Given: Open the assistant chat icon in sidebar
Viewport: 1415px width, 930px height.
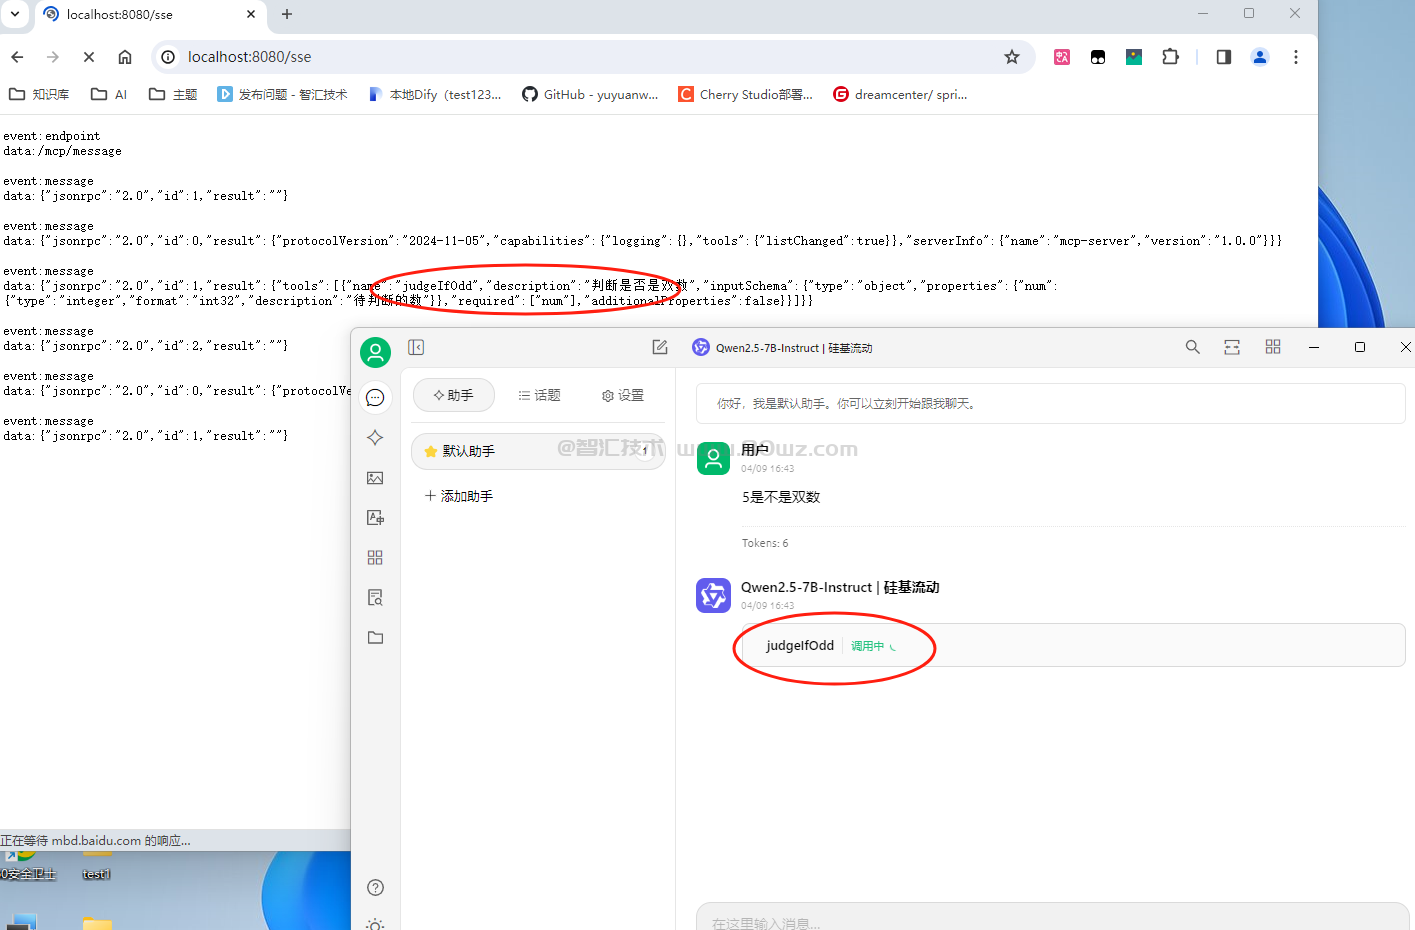Looking at the screenshot, I should coord(375,398).
